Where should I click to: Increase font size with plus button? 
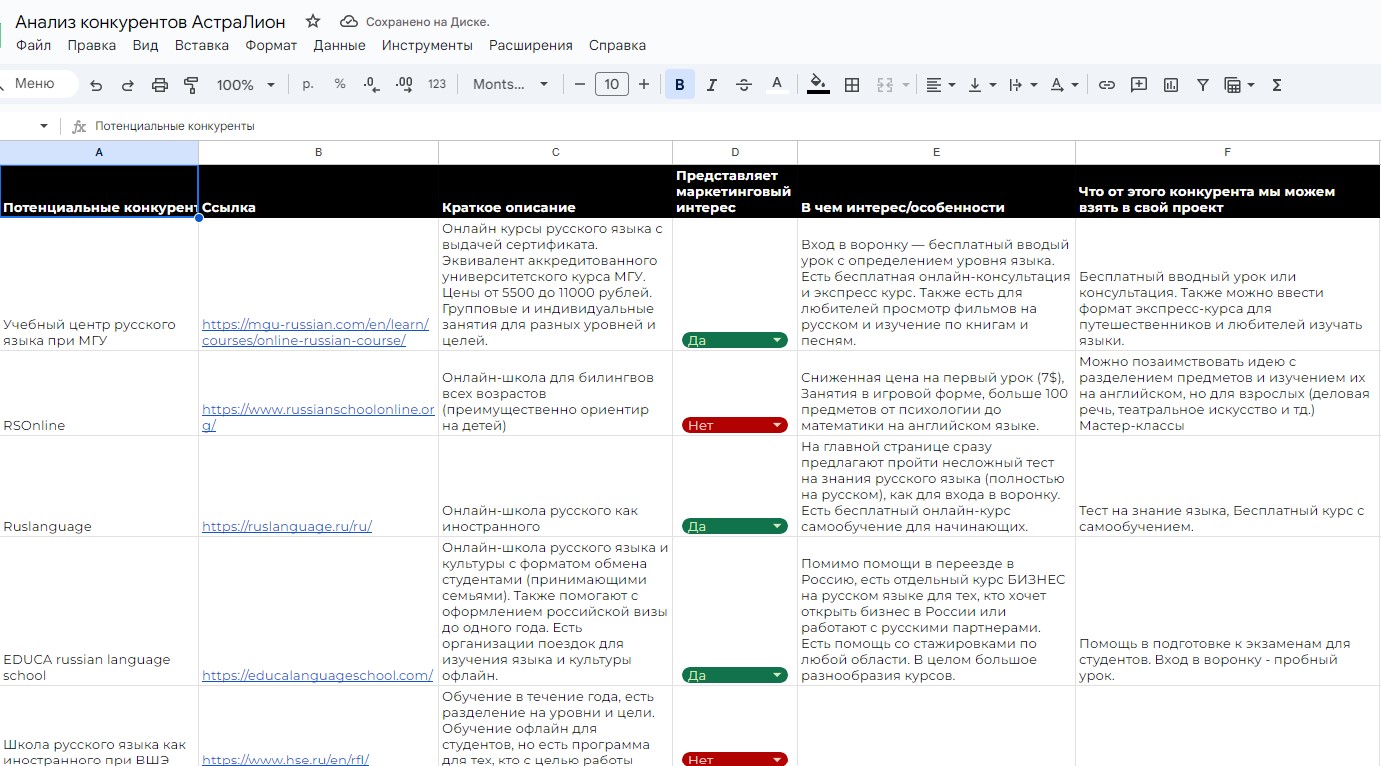644,85
